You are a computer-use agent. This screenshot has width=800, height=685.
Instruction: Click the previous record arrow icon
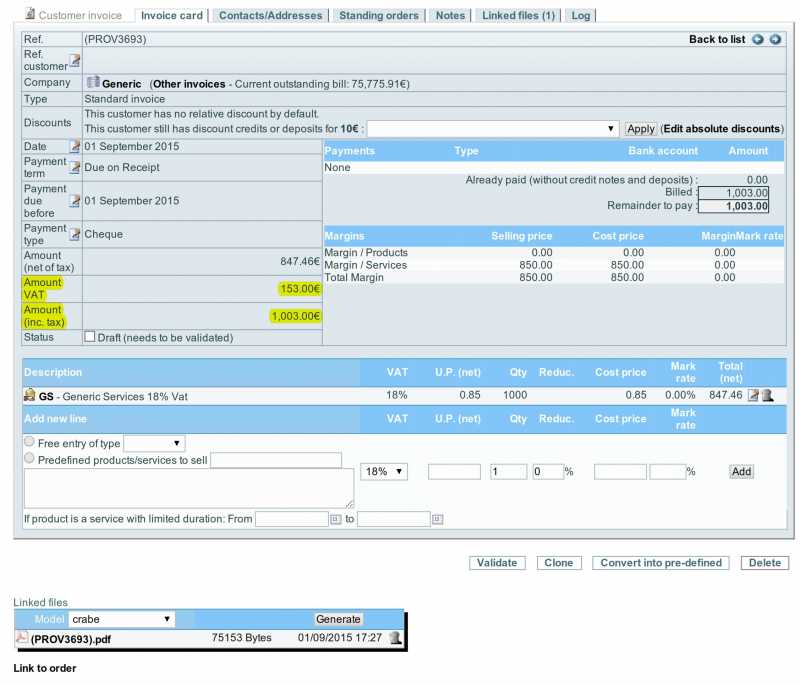757,39
